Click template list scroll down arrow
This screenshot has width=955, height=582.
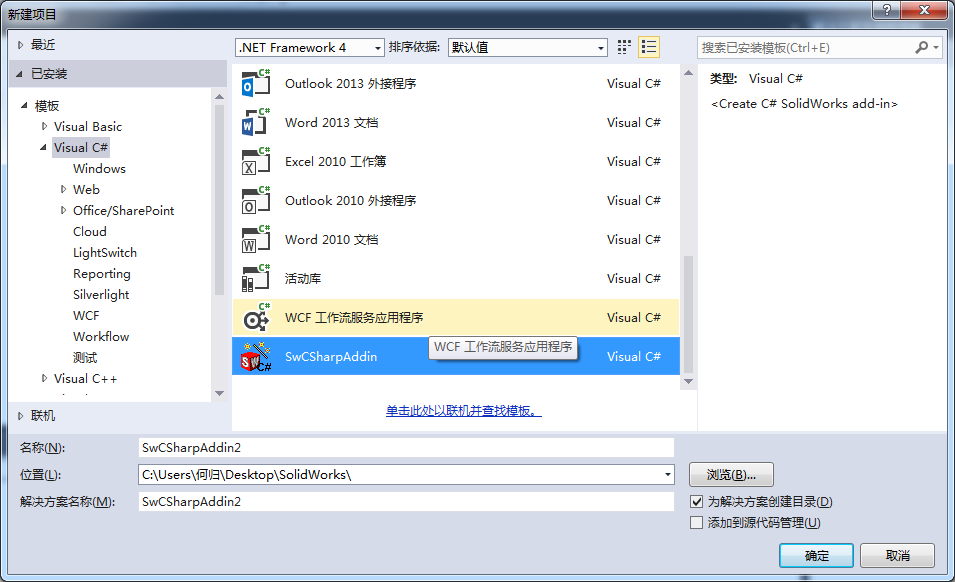[x=688, y=381]
